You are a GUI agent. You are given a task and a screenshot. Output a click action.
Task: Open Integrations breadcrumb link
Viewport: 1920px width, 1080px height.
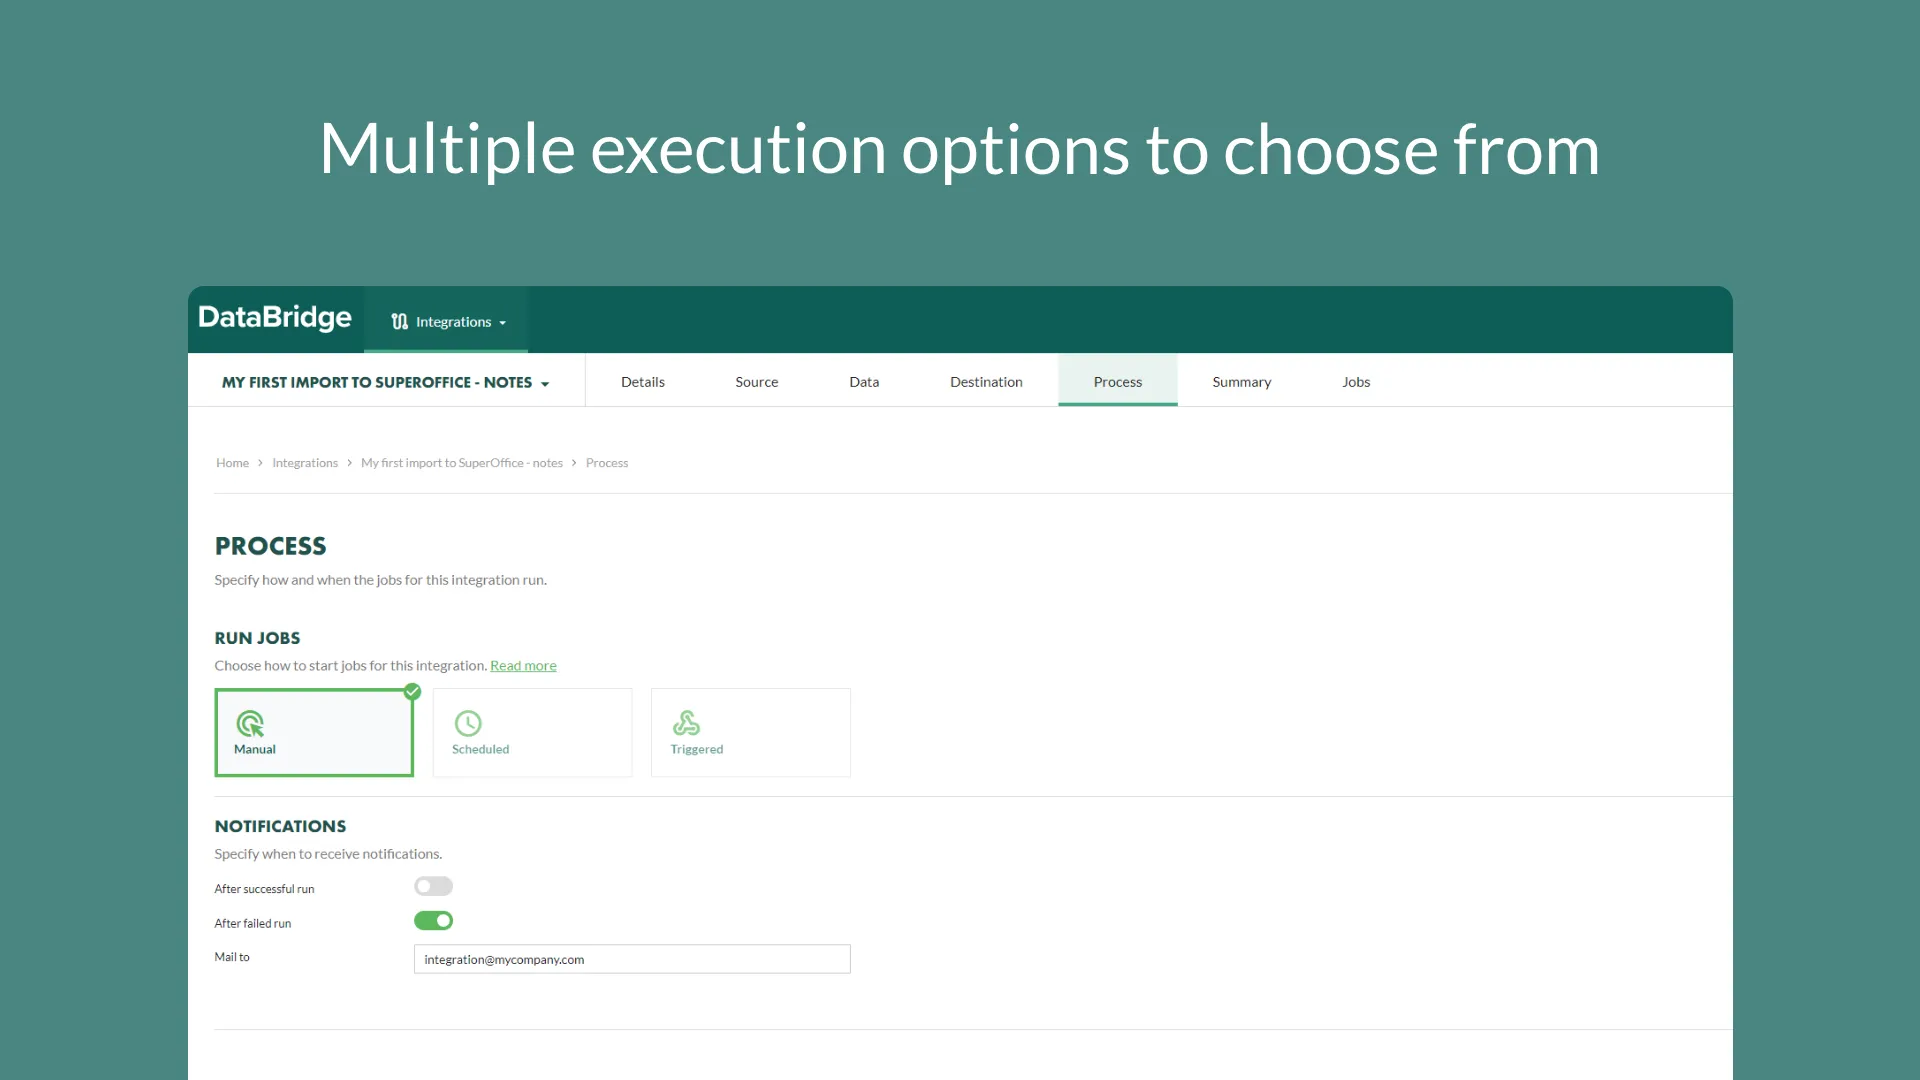pos(305,463)
